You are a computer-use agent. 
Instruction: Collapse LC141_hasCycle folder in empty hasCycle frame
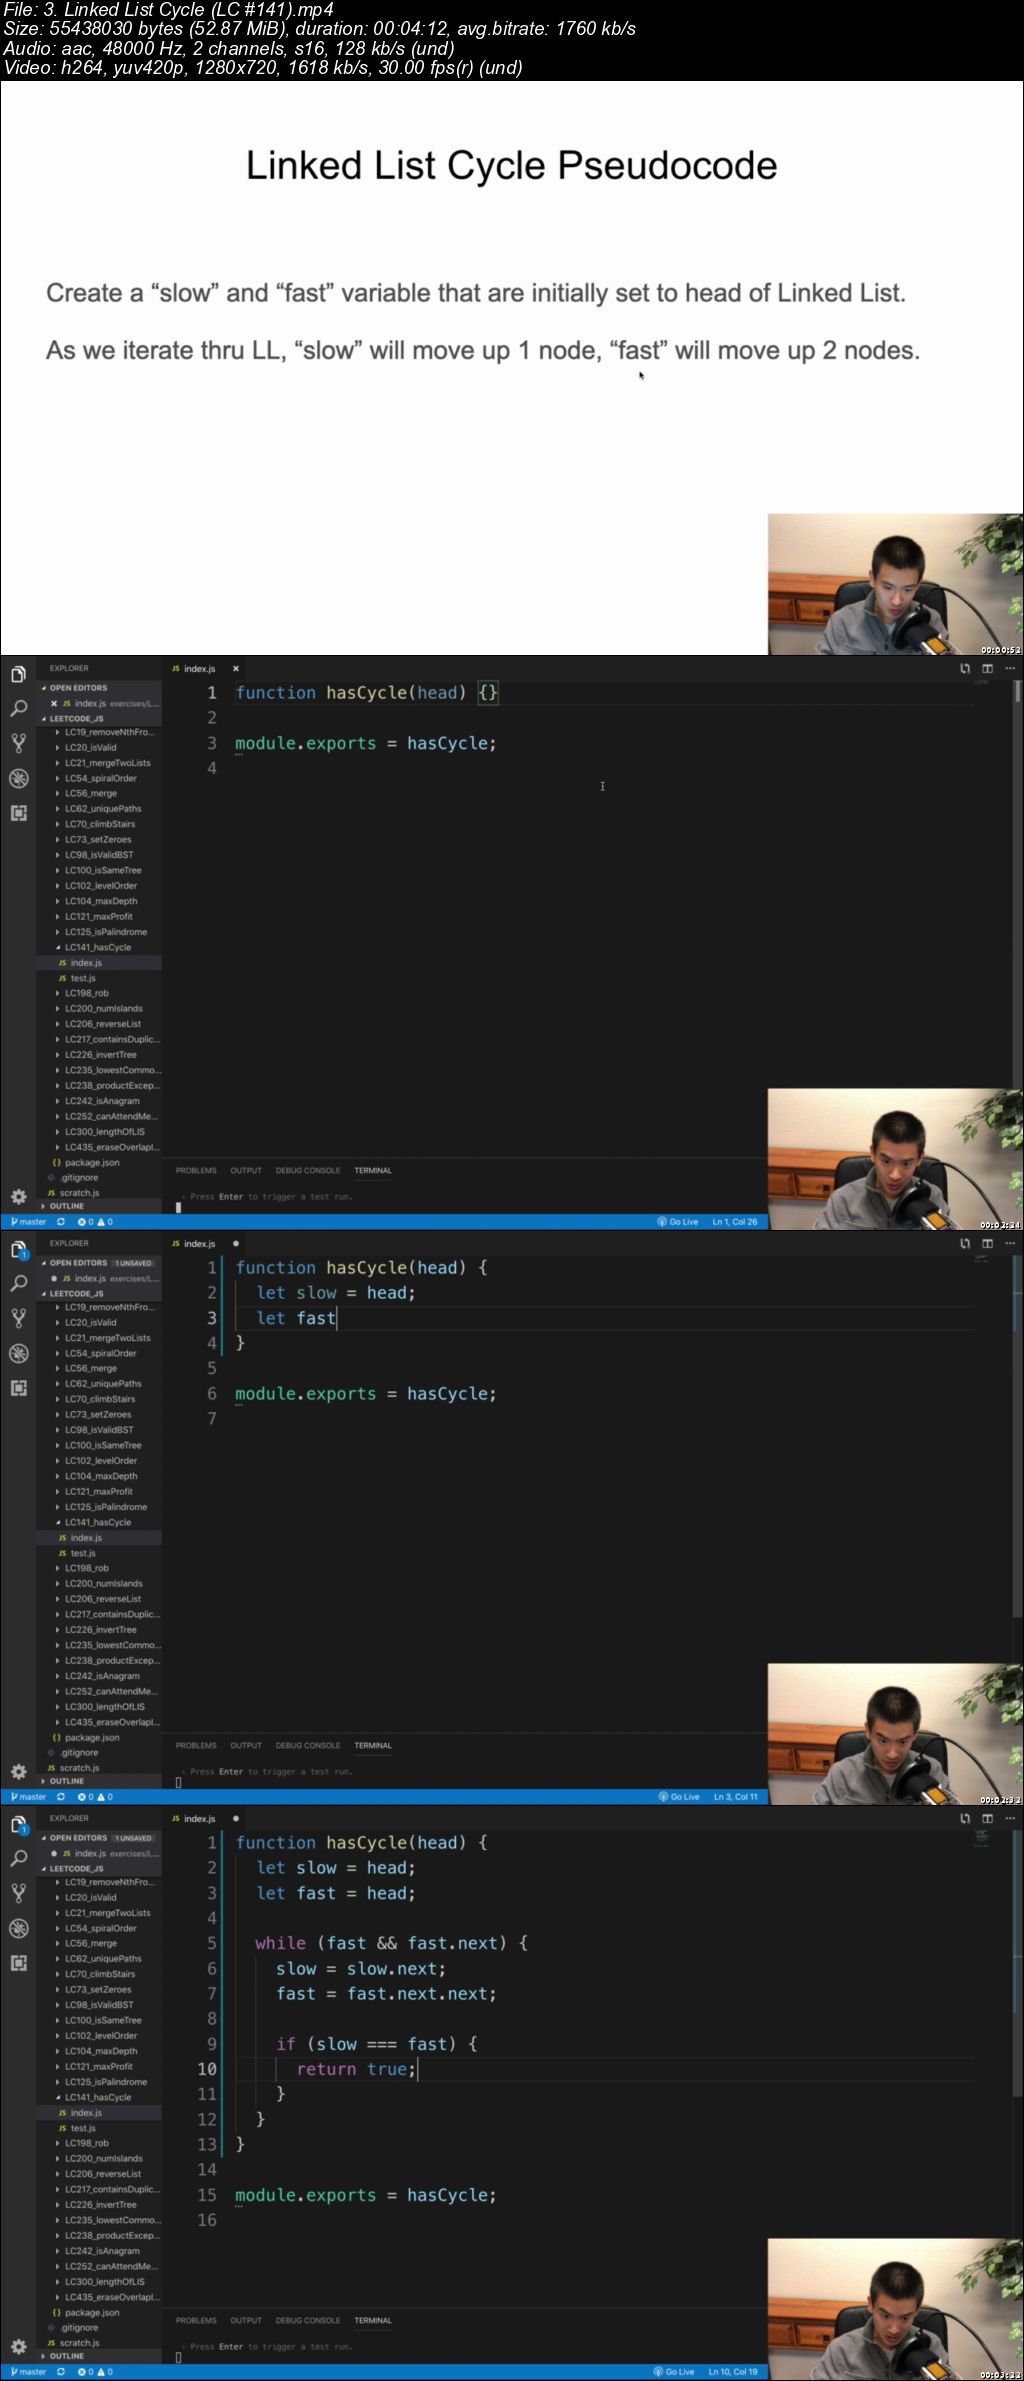click(100, 947)
